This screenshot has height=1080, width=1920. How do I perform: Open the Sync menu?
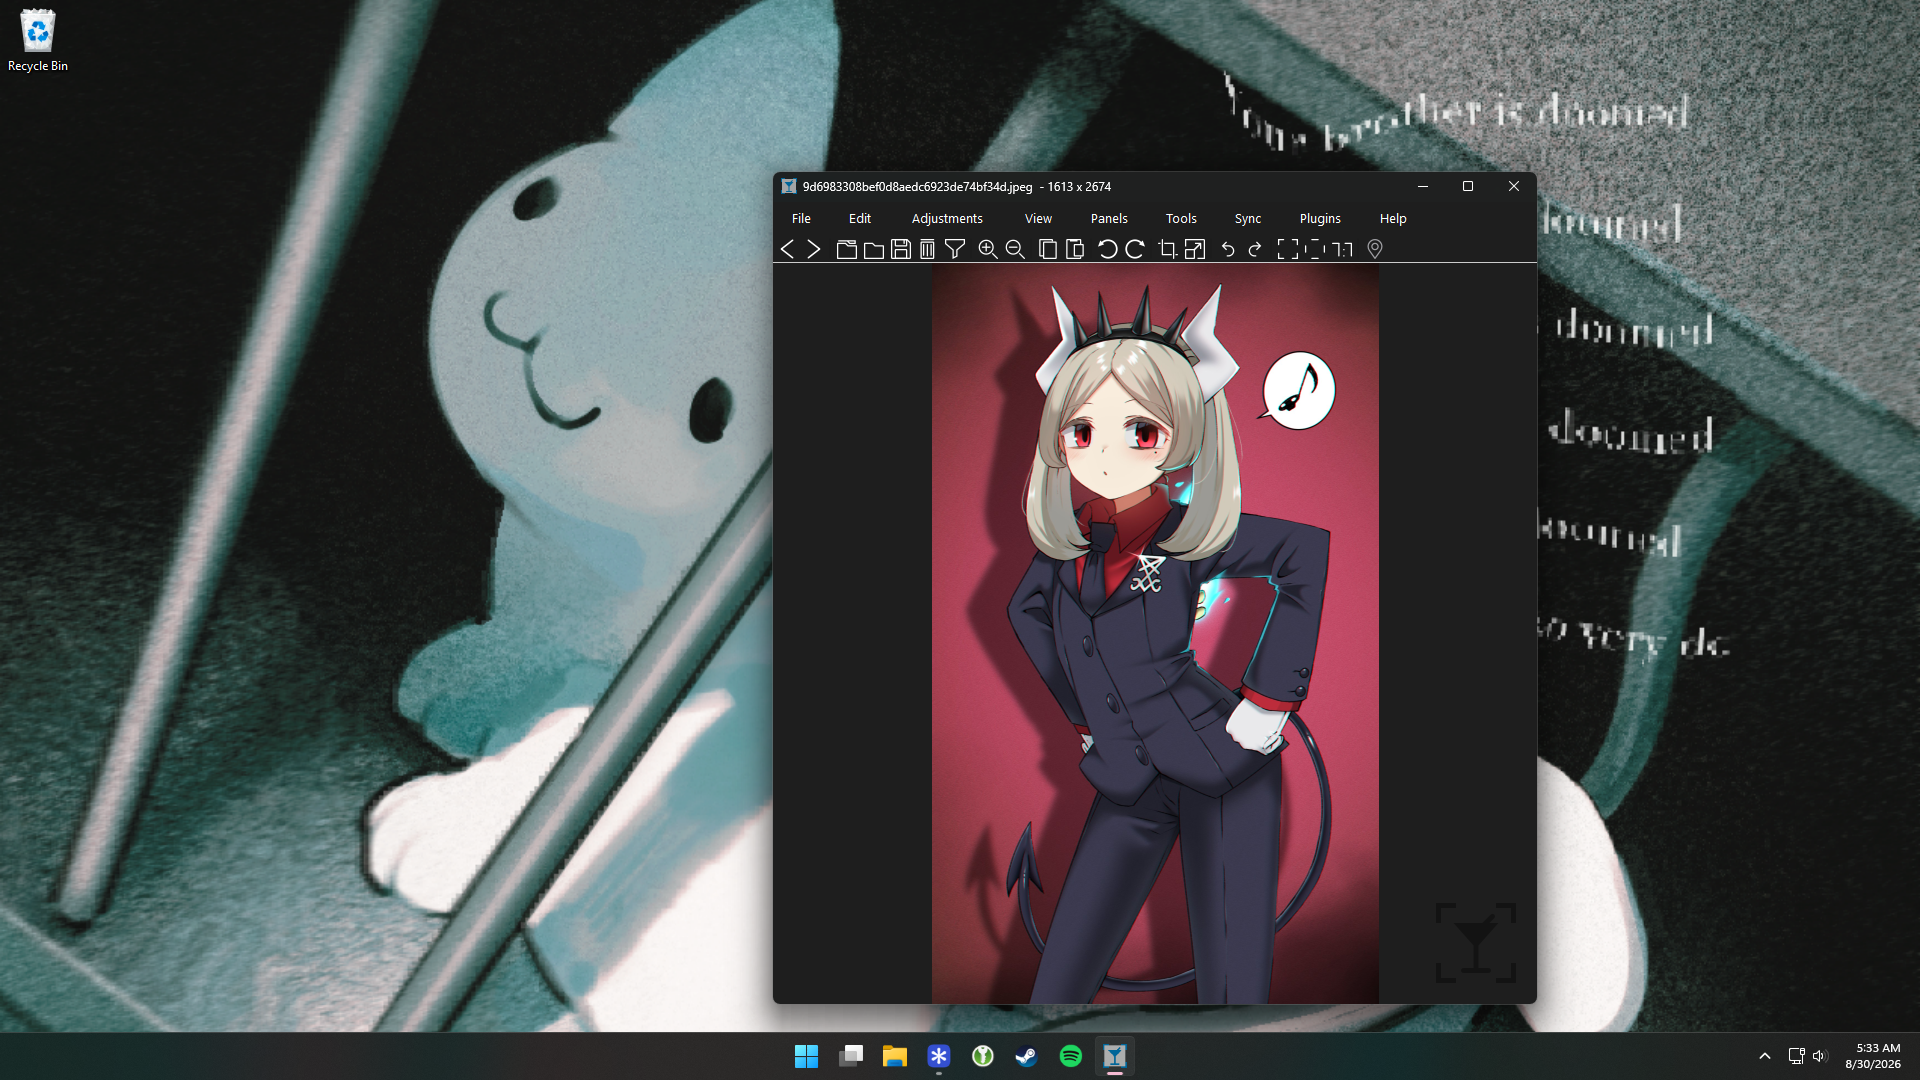coord(1248,218)
